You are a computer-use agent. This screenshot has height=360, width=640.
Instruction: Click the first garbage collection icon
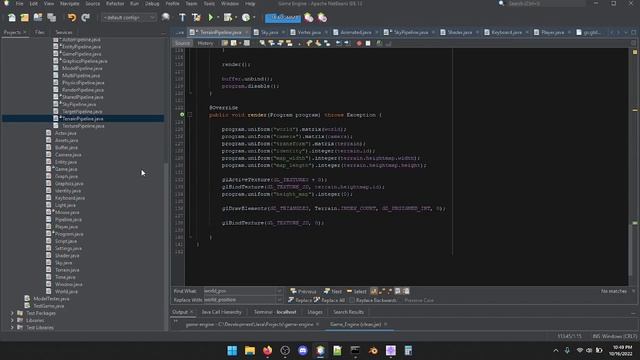(309, 18)
